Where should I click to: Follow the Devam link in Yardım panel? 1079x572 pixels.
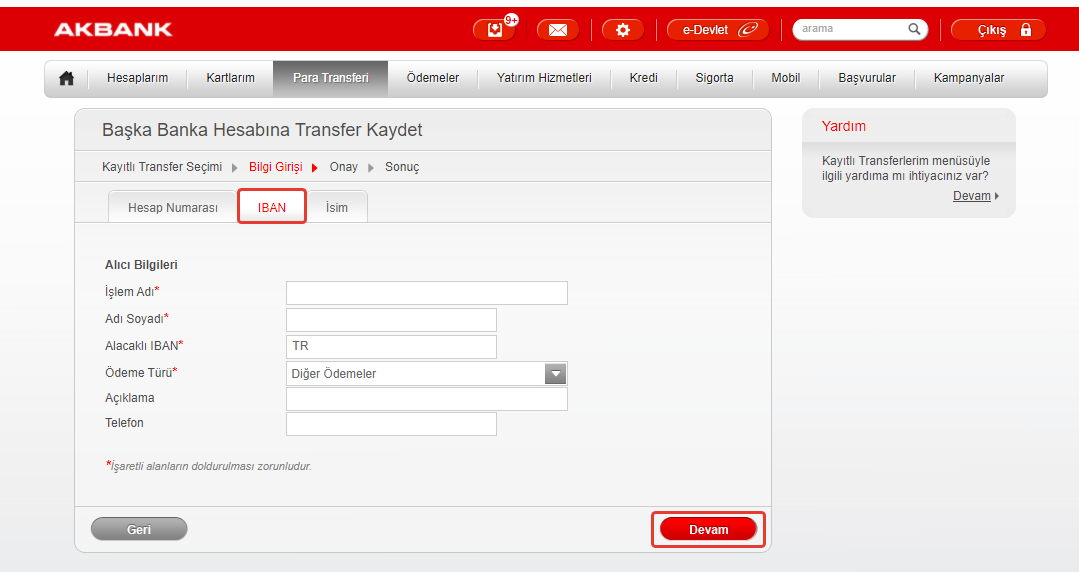pyautogui.click(x=972, y=196)
